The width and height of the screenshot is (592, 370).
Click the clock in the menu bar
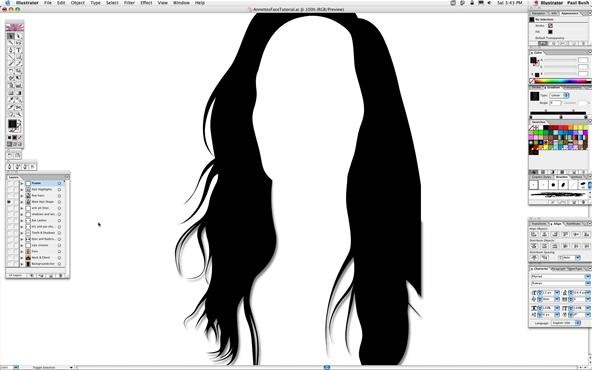tap(510, 3)
